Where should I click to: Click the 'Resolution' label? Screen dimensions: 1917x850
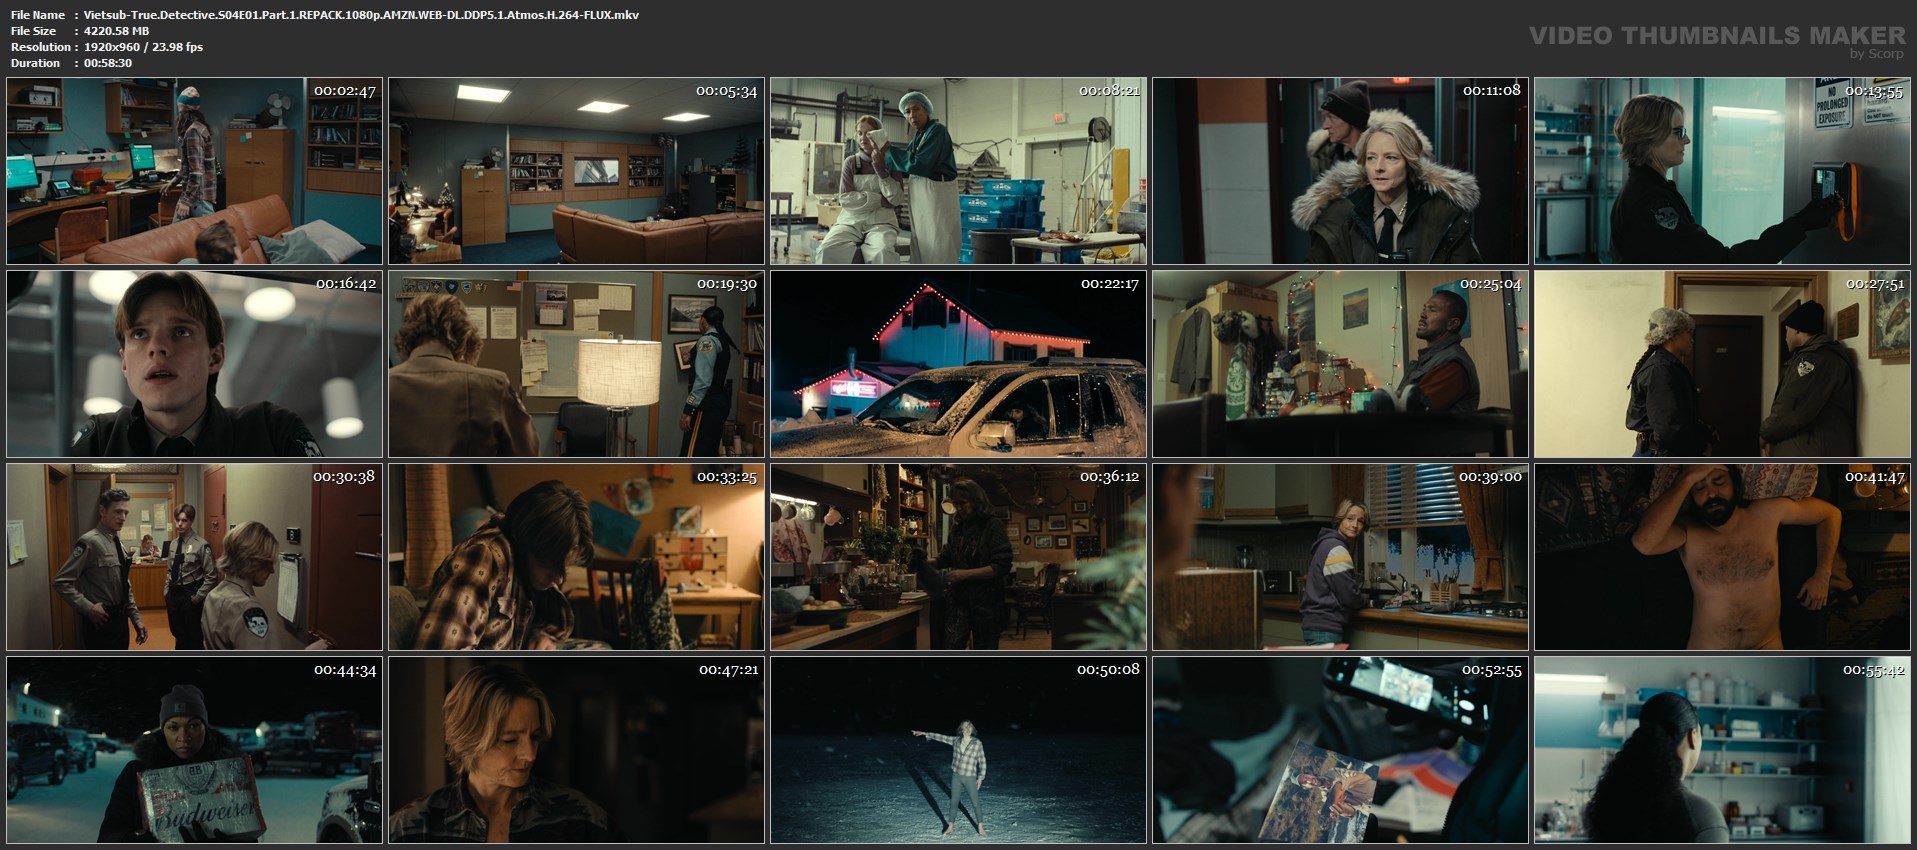[x=41, y=47]
